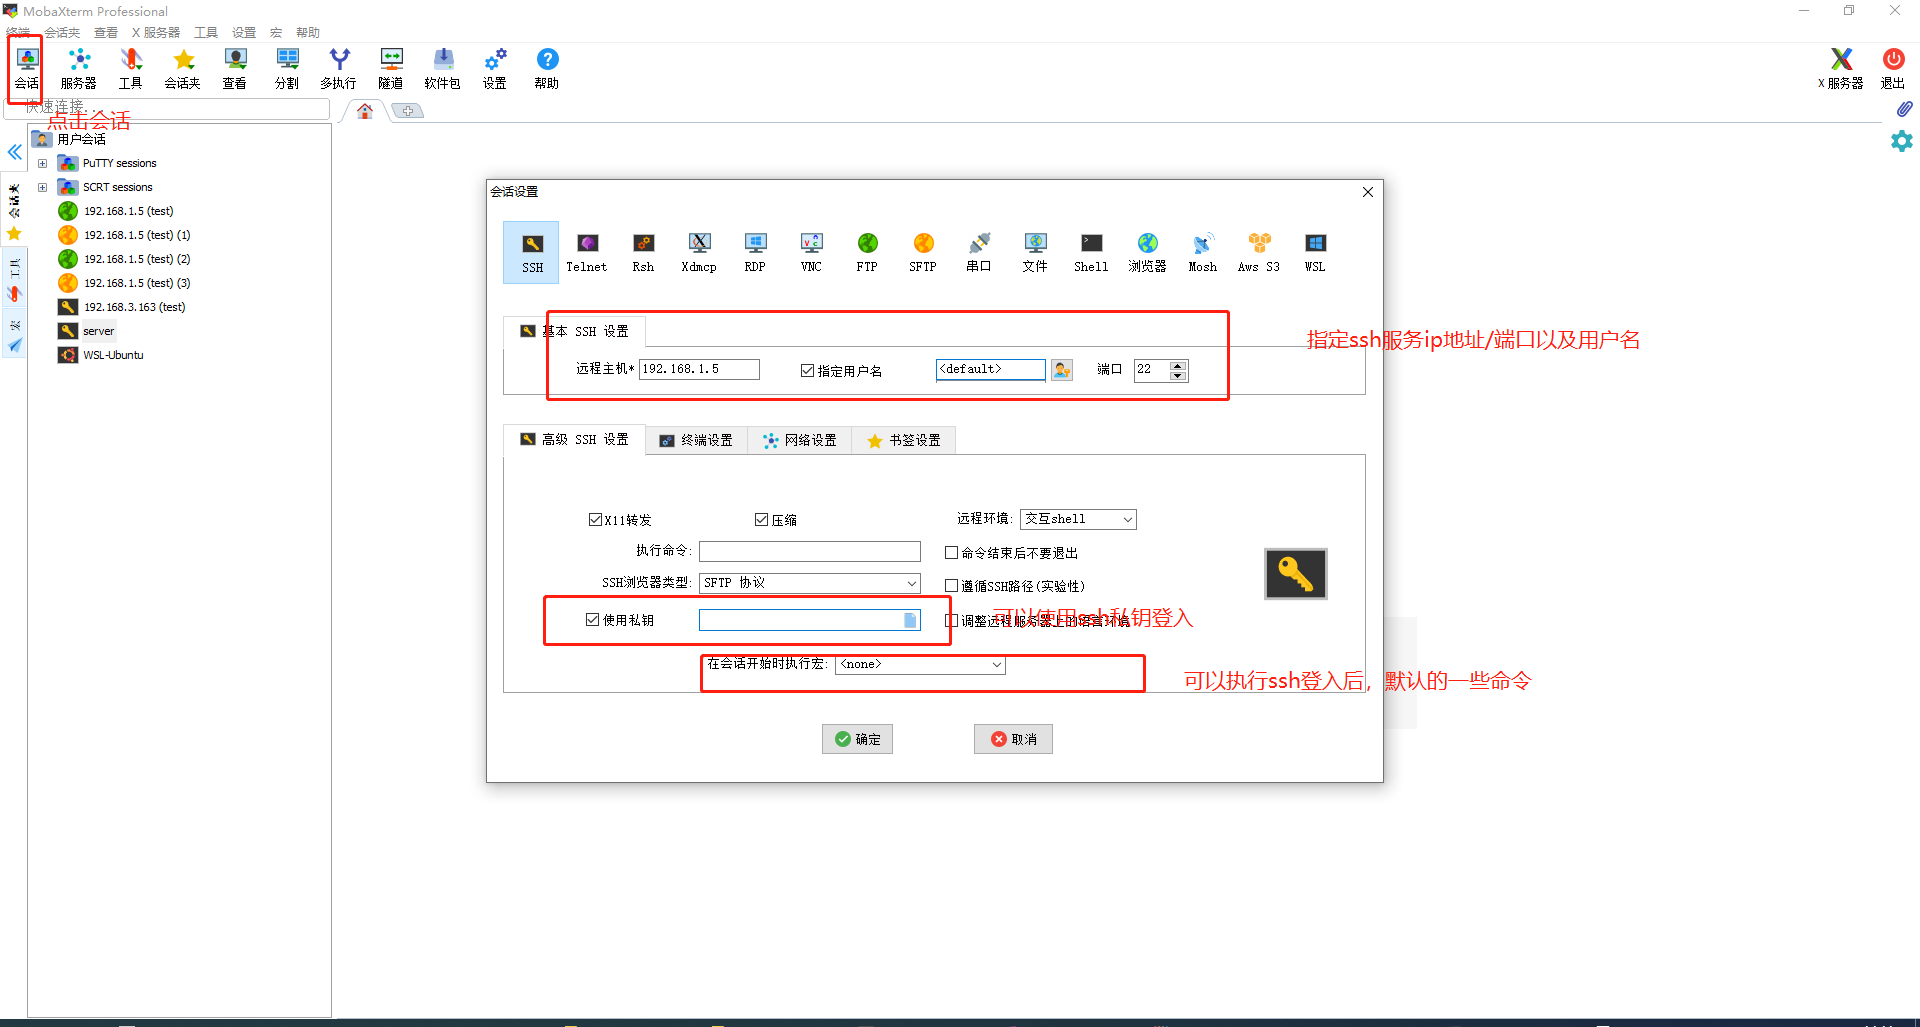The image size is (1920, 1027).
Task: Click the 隧道 (Tunneling) toolbar icon
Action: 391,68
